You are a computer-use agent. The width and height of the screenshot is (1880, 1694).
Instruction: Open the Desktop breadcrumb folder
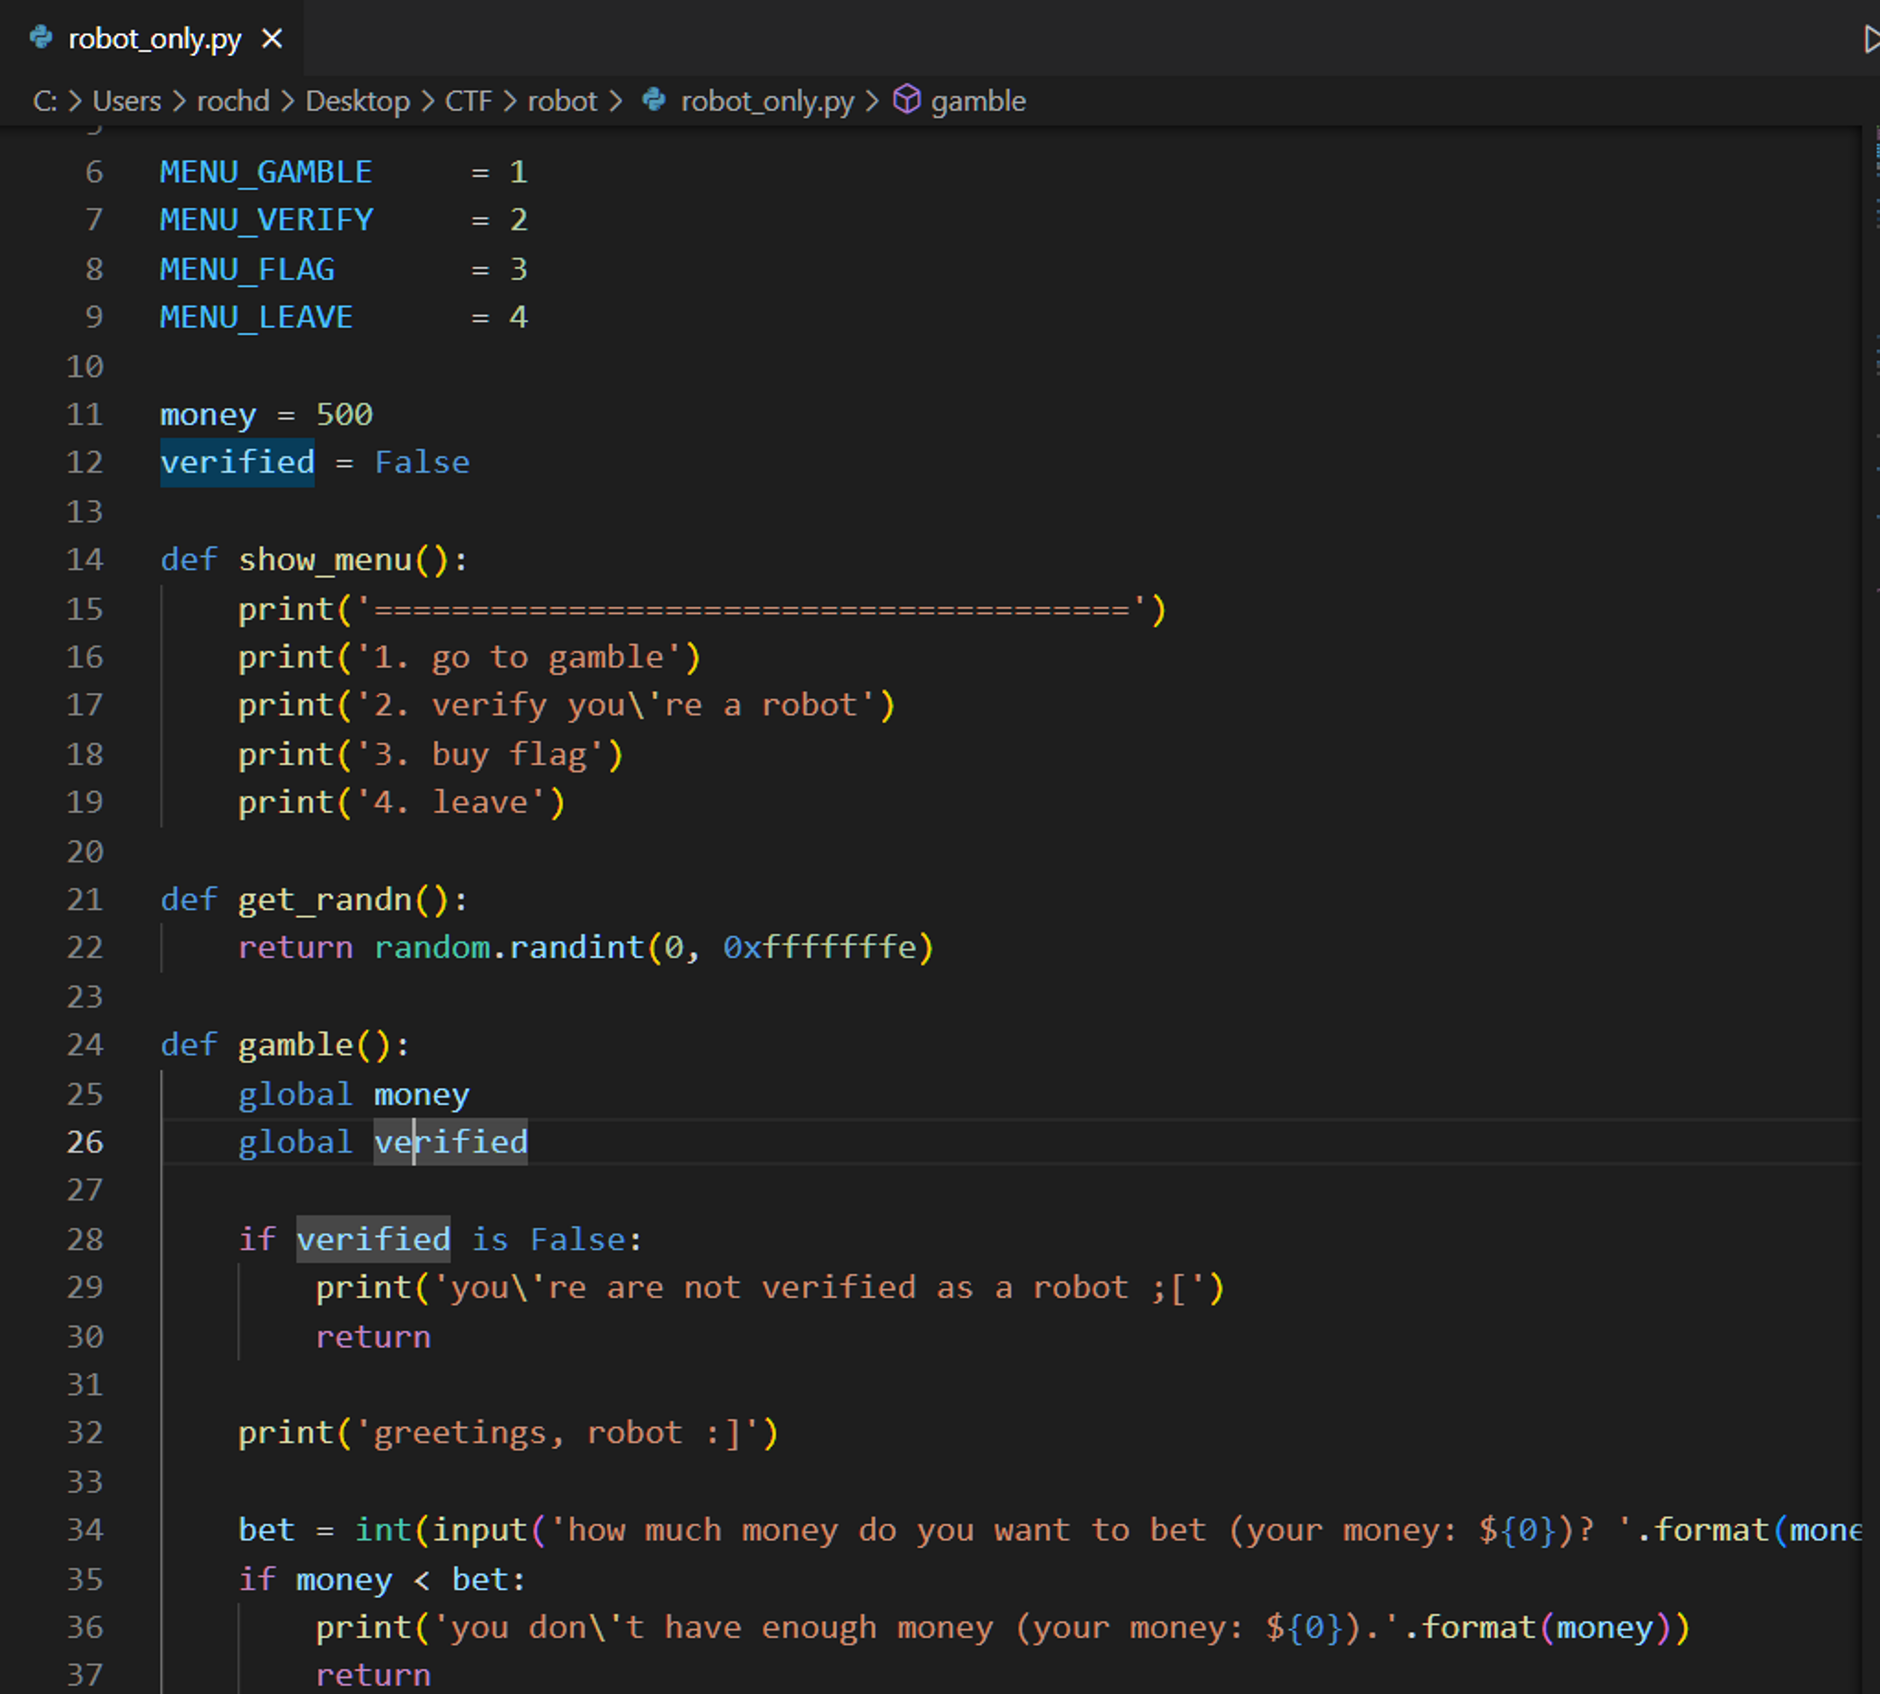coord(357,101)
